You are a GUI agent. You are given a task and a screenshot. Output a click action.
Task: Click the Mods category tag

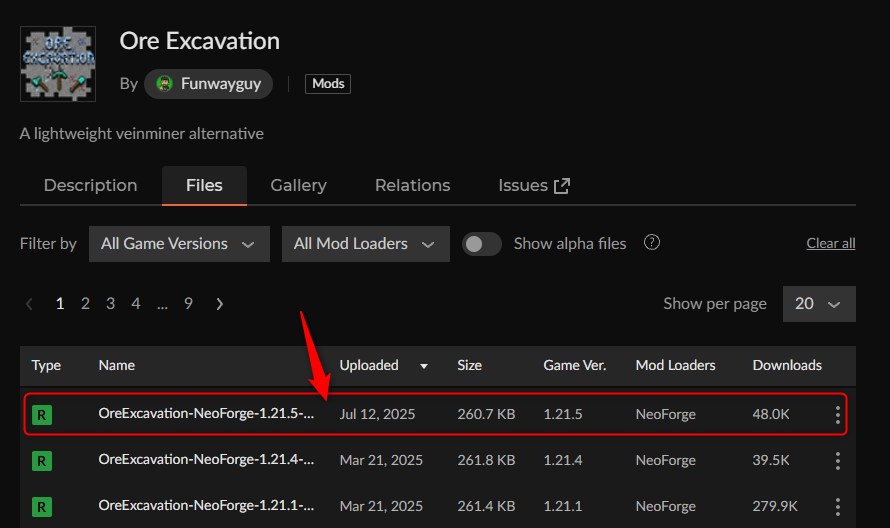tap(328, 84)
